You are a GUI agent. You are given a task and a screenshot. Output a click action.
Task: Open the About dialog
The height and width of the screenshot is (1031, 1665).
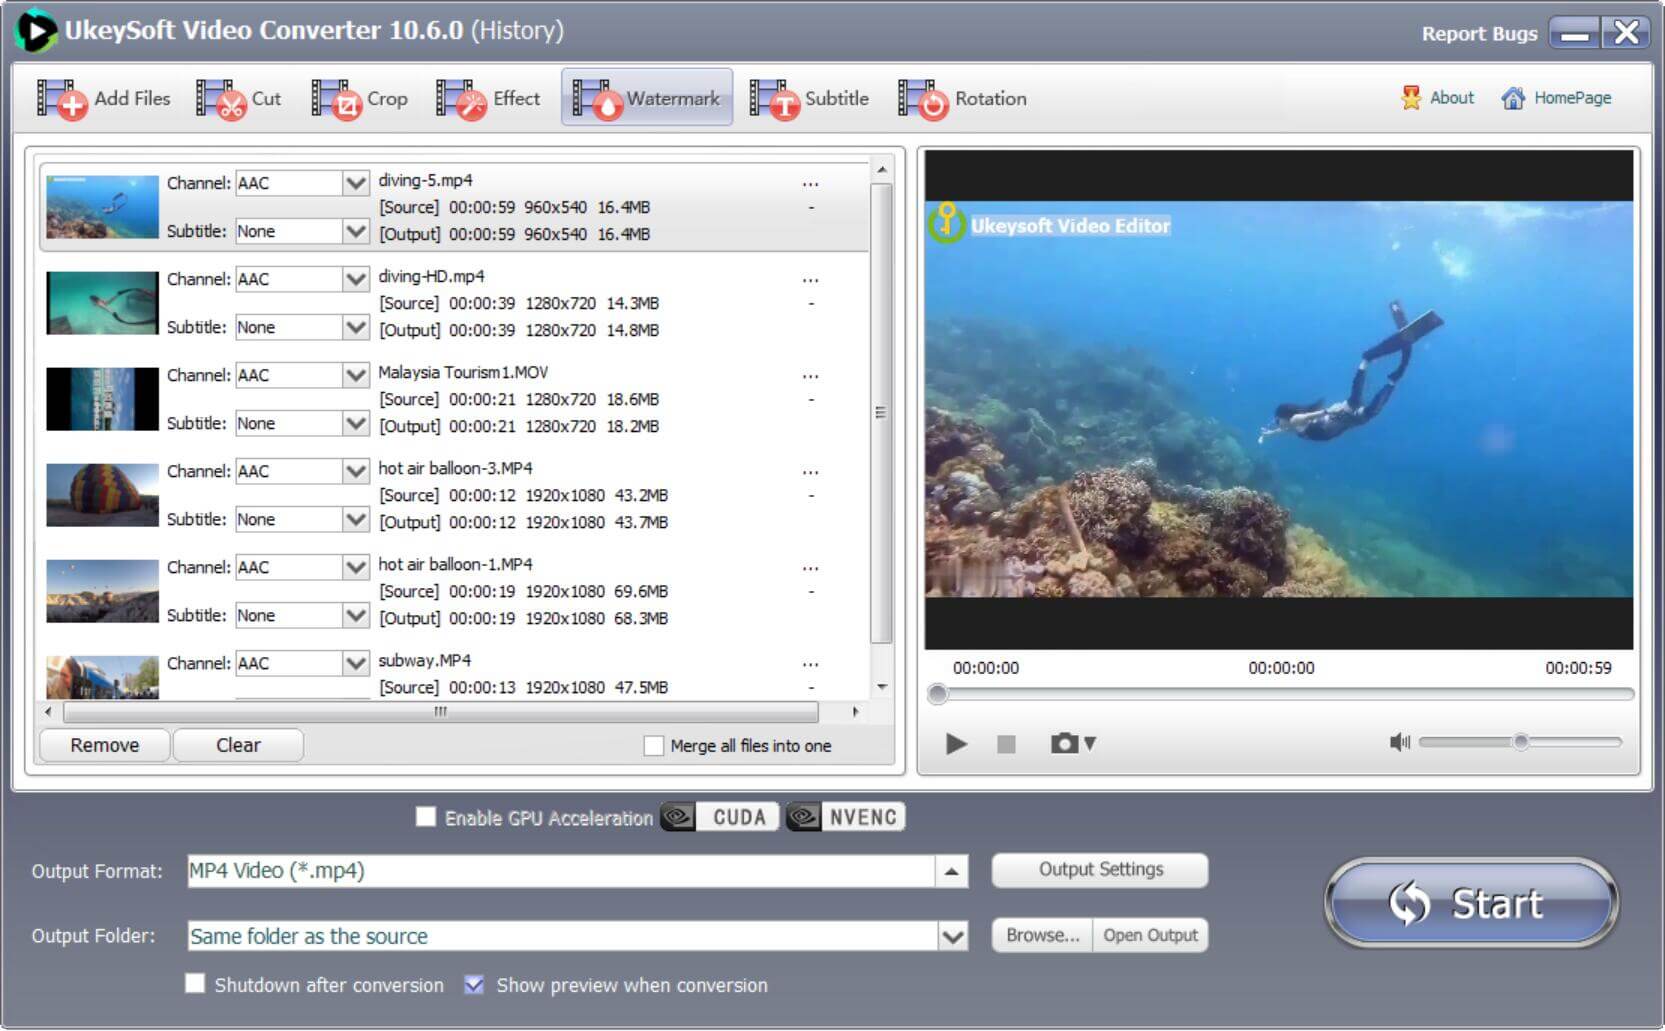[1438, 98]
